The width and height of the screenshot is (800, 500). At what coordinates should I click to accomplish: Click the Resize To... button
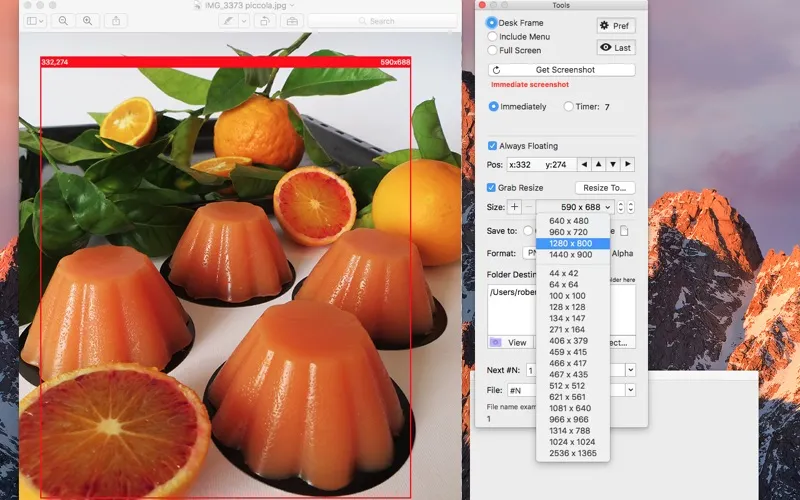pyautogui.click(x=605, y=188)
